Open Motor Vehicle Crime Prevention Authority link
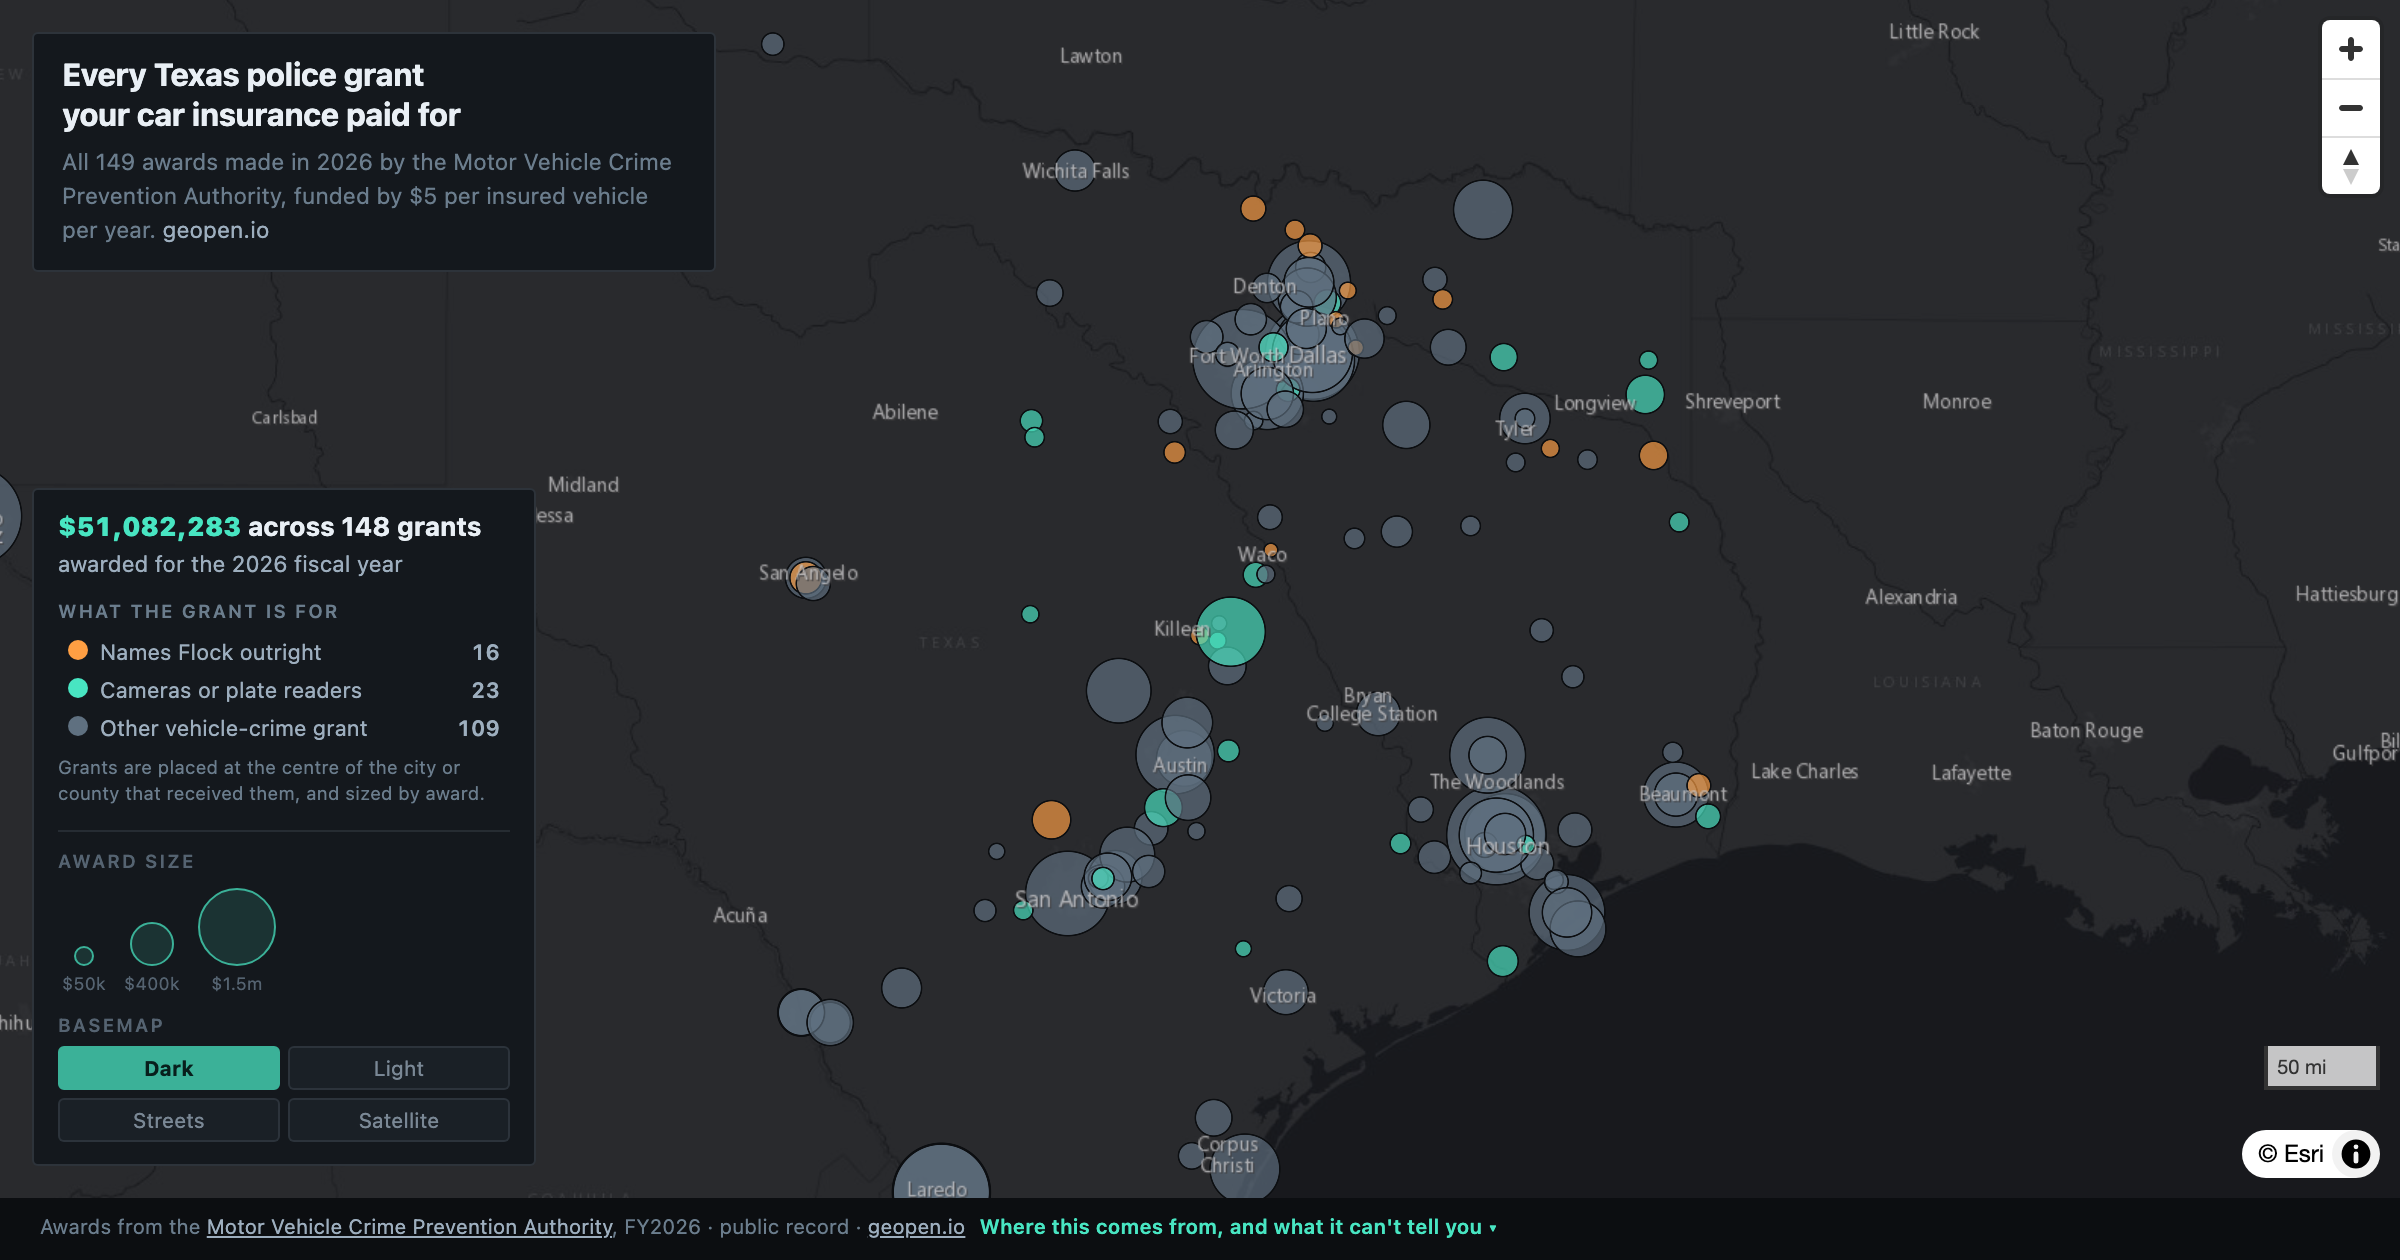2400x1260 pixels. tap(410, 1227)
